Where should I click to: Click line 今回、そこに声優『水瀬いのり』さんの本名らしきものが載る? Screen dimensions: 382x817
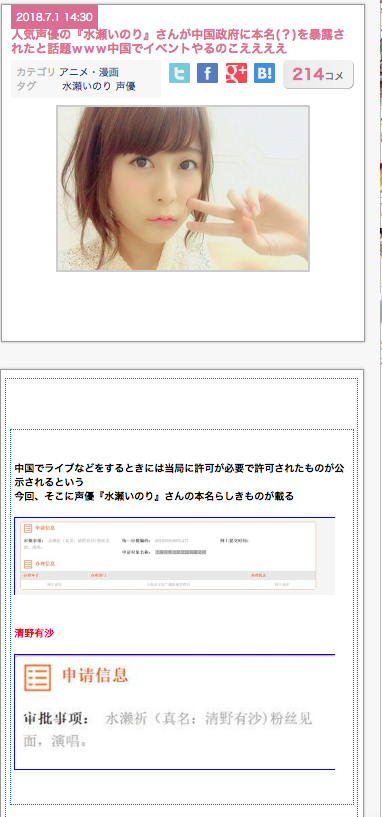pyautogui.click(x=154, y=496)
